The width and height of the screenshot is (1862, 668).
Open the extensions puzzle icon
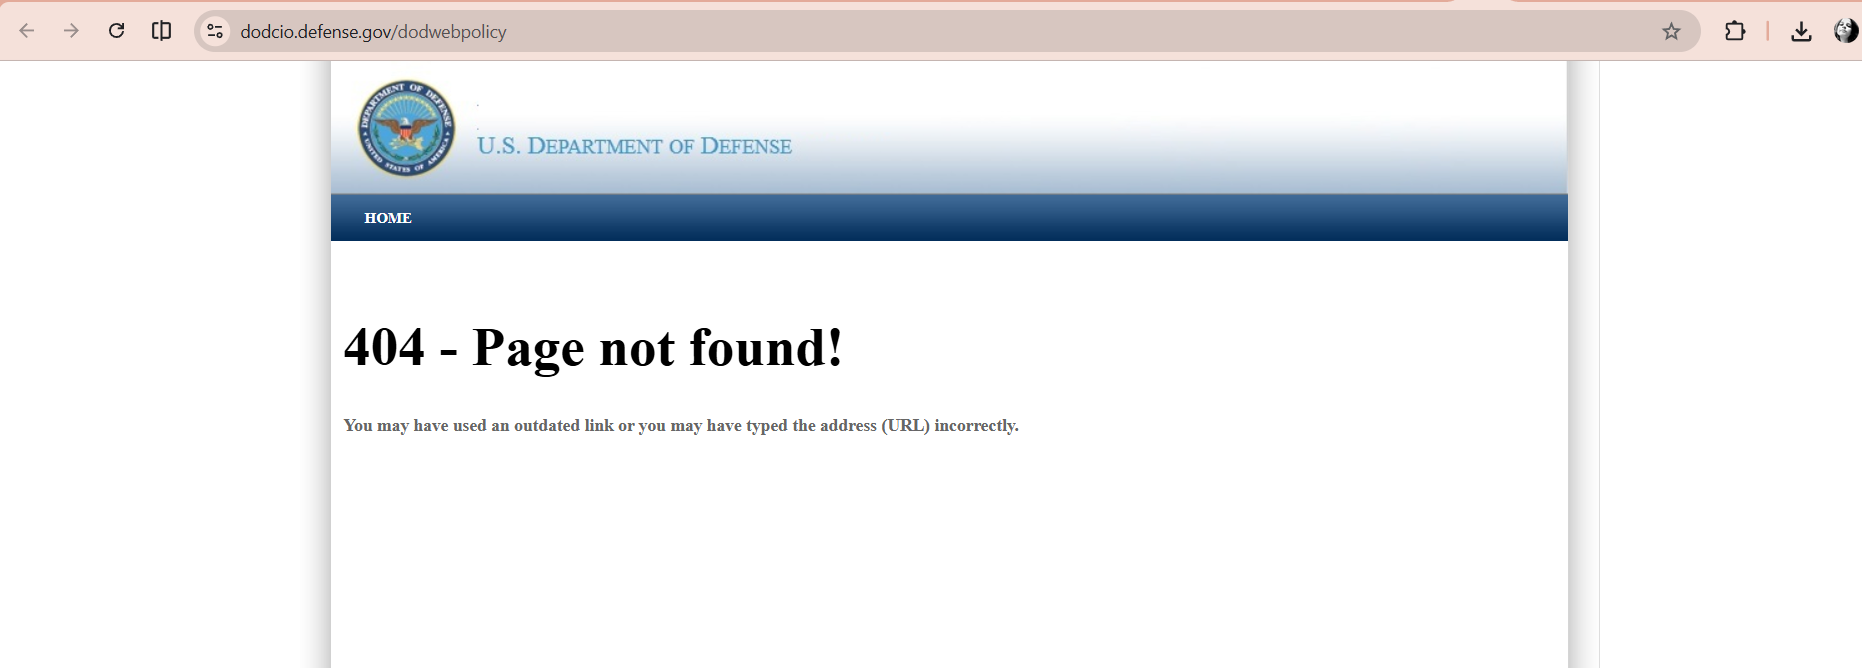[x=1735, y=31]
